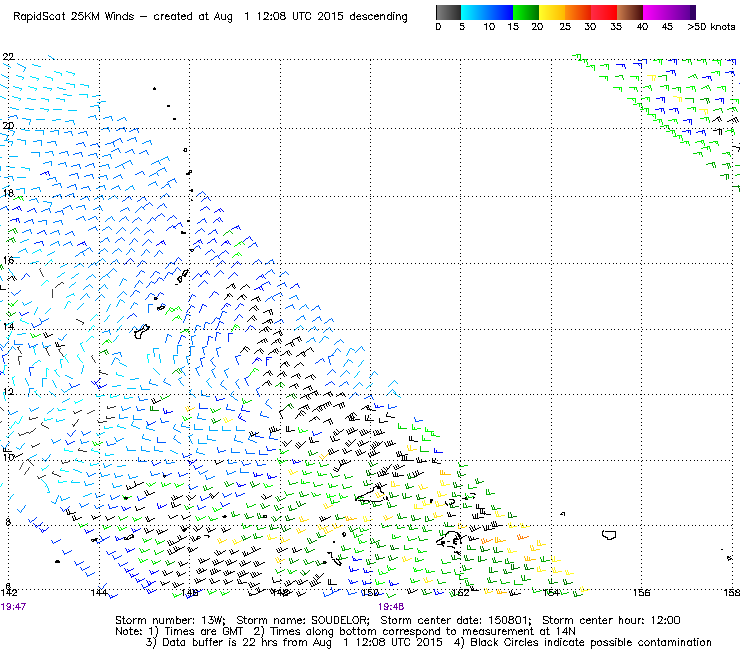This screenshot has width=740, height=650.
Task: Click the purple '19:47' time stamp
Action: [13, 607]
